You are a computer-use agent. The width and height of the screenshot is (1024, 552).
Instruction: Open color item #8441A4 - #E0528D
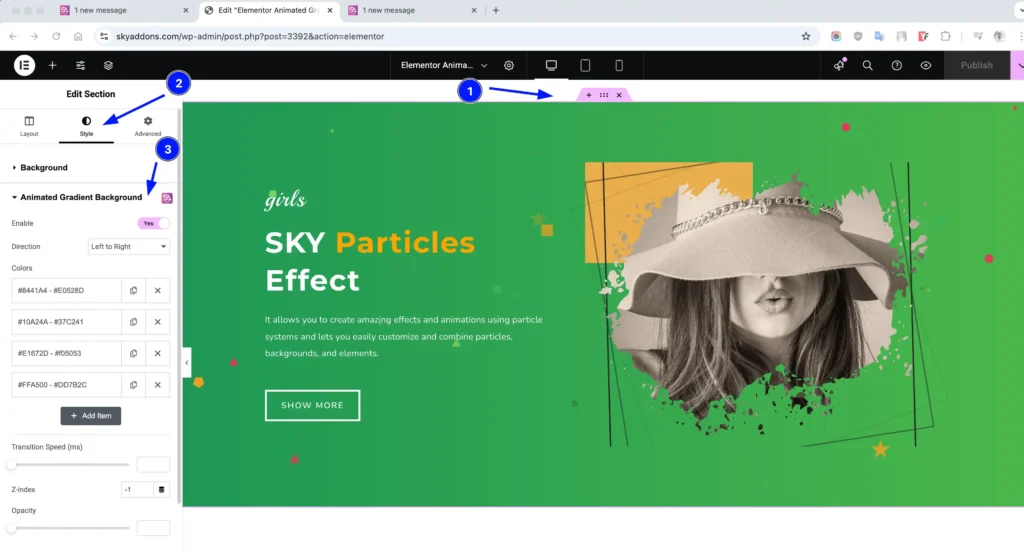pyautogui.click(x=66, y=291)
